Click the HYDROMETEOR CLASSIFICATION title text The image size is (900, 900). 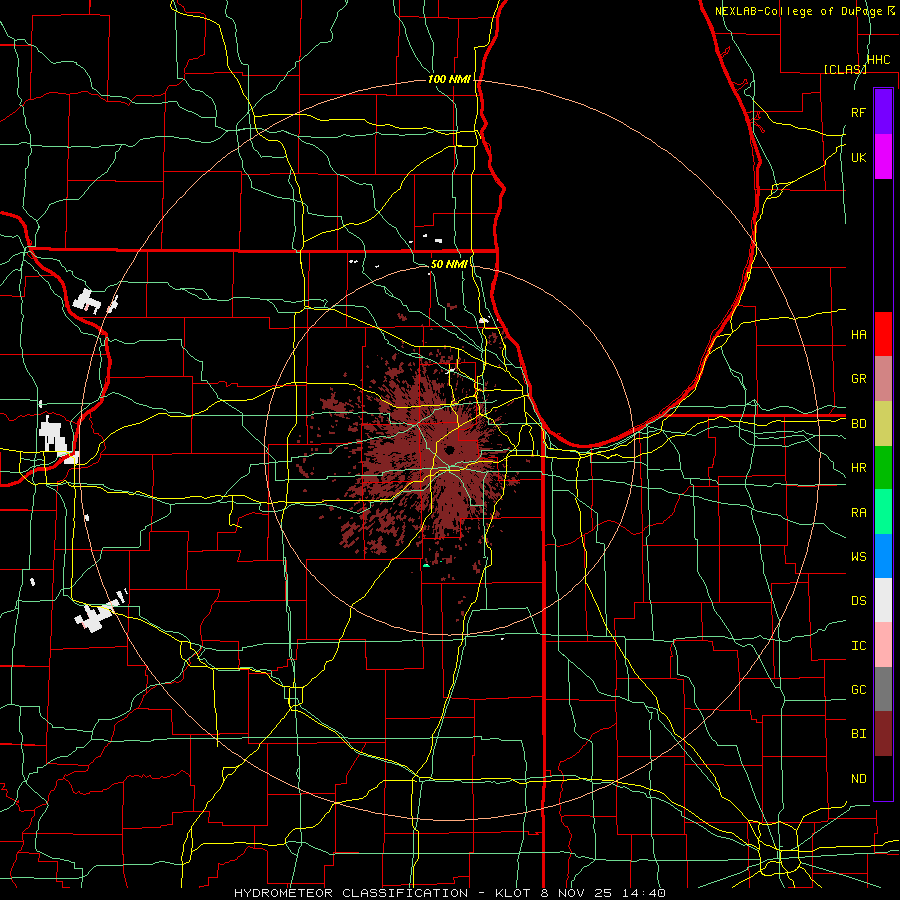351,893
